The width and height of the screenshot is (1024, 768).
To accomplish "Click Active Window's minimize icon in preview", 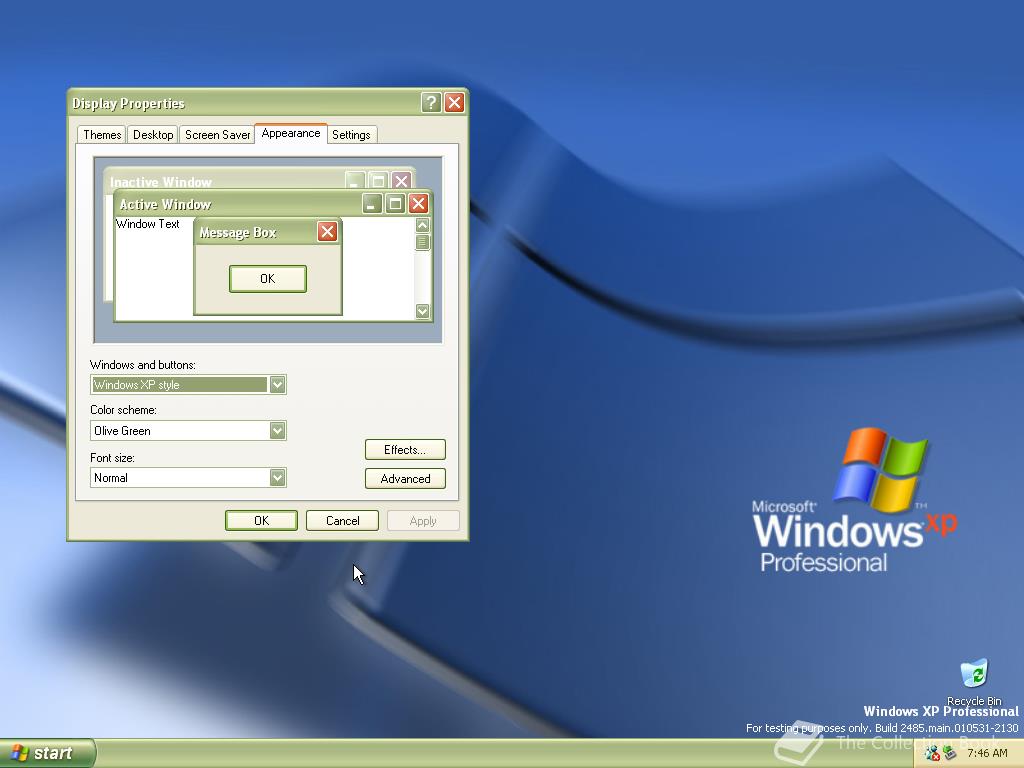I will pos(372,204).
